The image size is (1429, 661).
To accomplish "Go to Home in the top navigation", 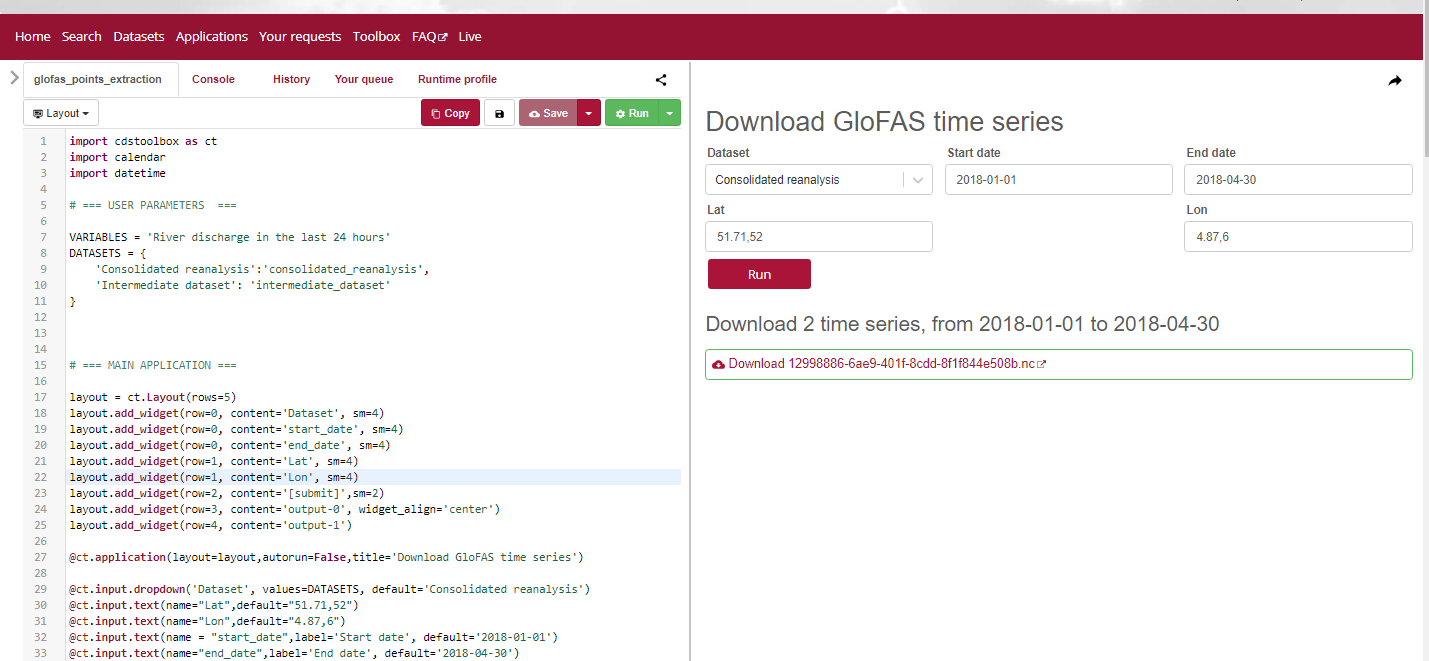I will [32, 36].
